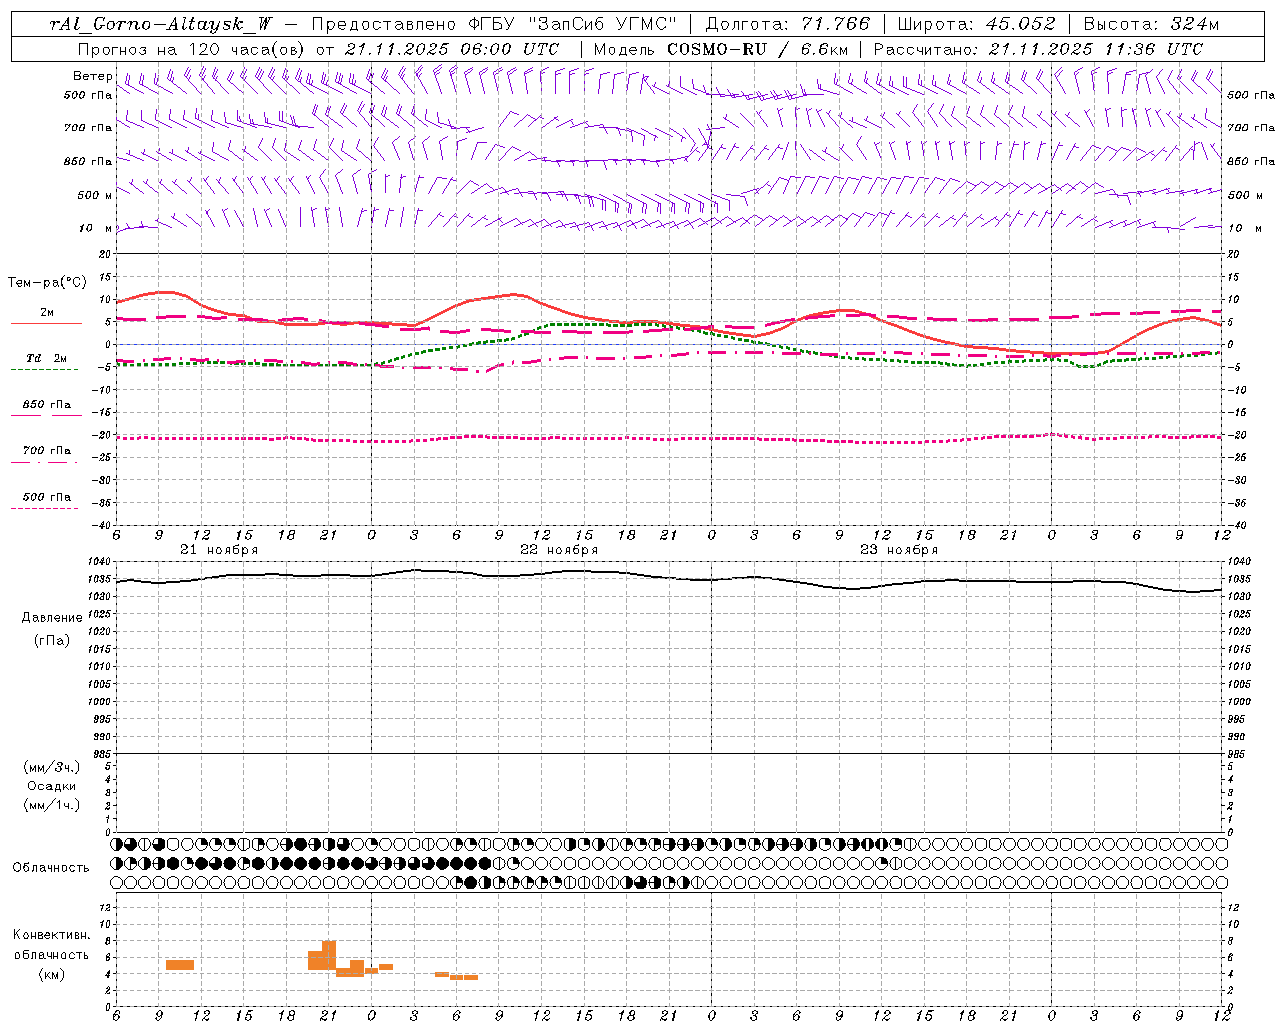Click the Ветер panel label
Image resolution: width=1280 pixels, height=1024 pixels.
tap(93, 76)
